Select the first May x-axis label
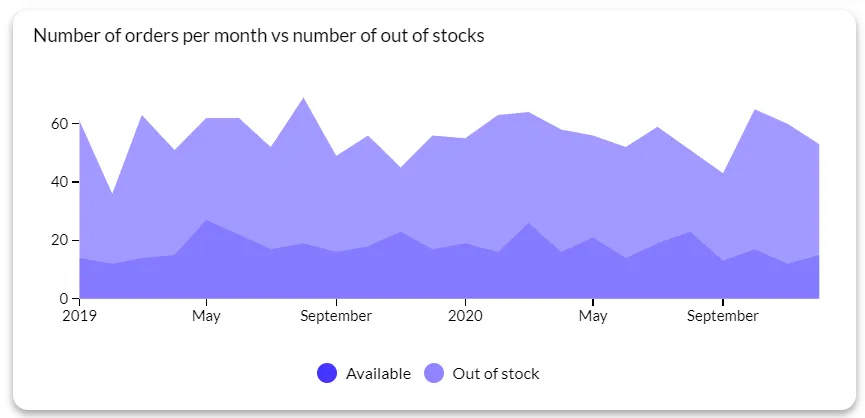The width and height of the screenshot is (865, 418). click(x=206, y=316)
